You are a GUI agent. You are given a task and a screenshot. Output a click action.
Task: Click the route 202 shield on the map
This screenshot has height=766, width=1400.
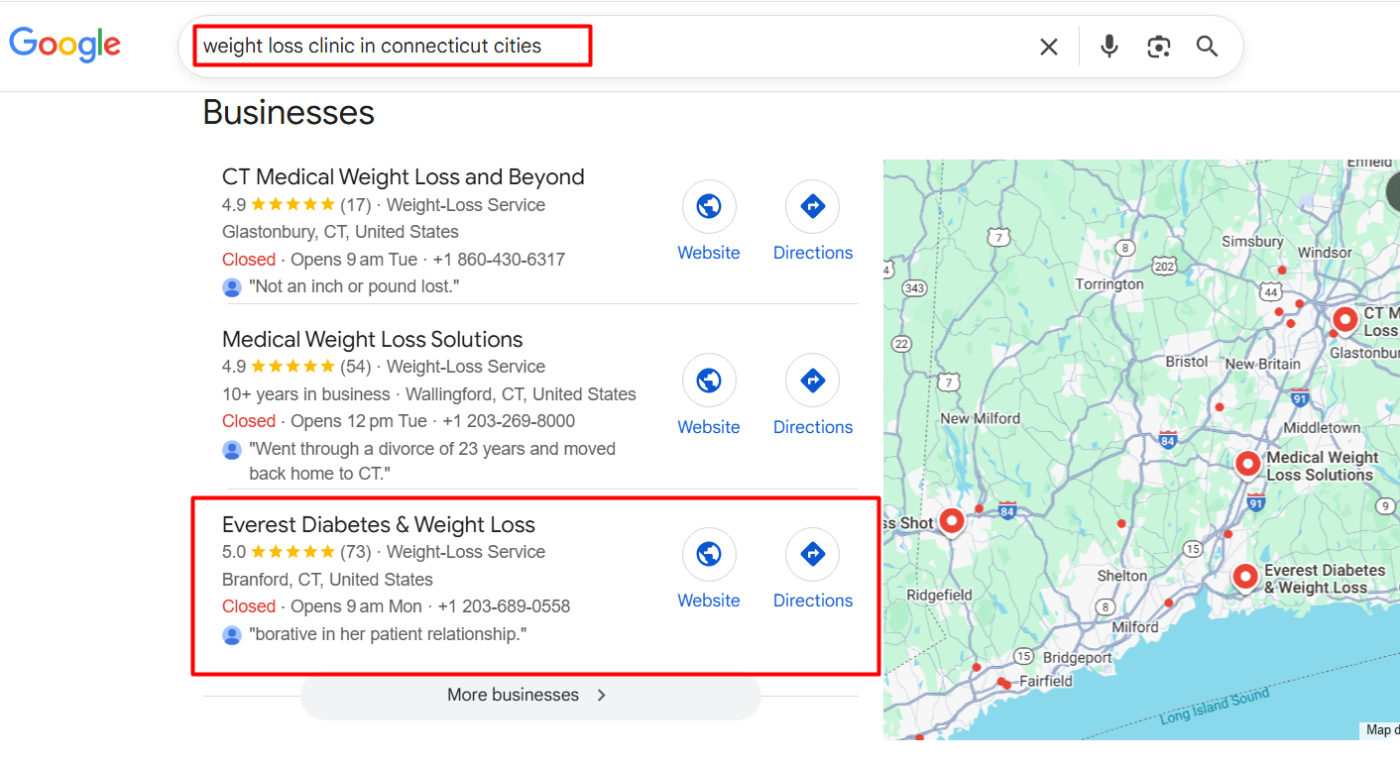coord(1164,266)
